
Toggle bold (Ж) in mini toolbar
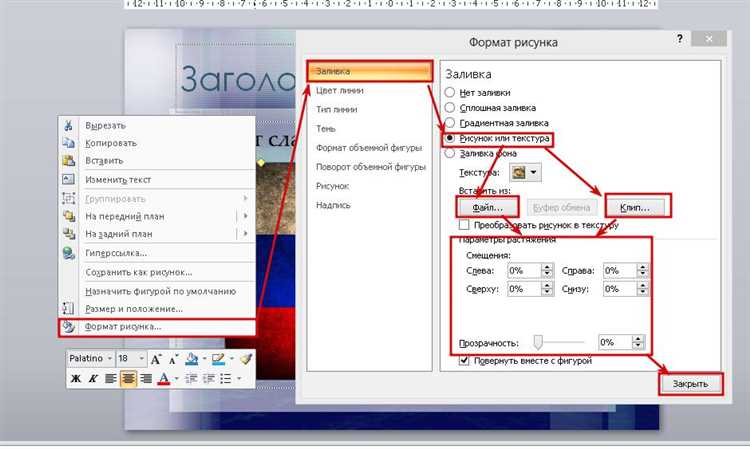pos(76,379)
